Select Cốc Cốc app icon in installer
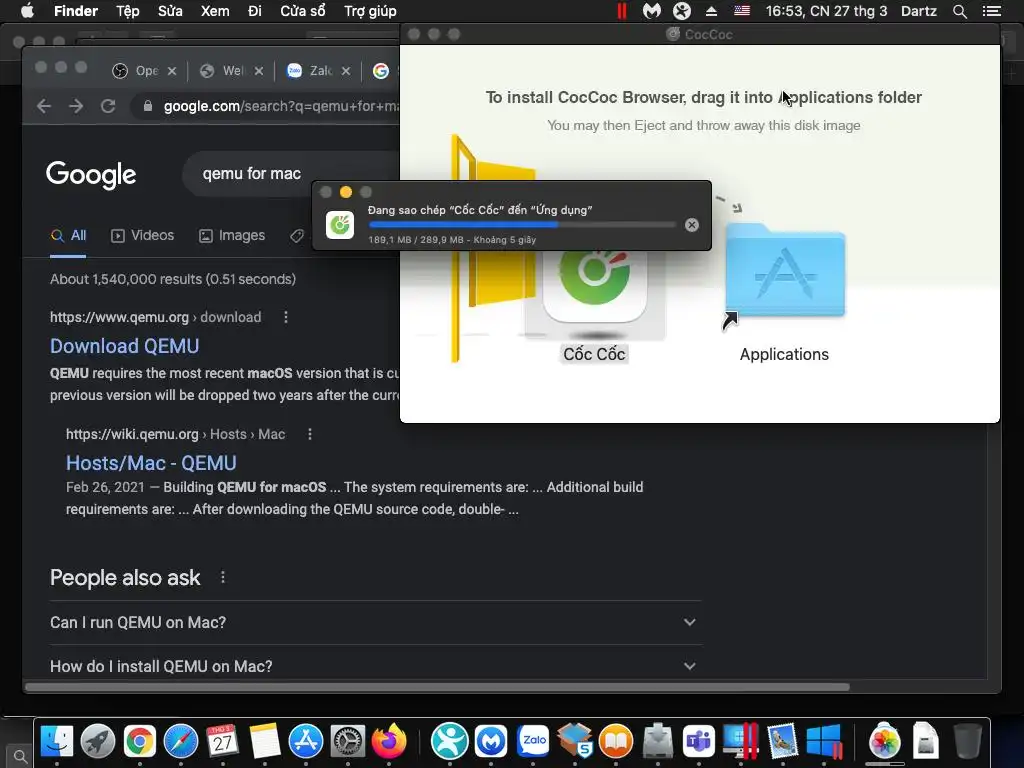 tap(594, 286)
